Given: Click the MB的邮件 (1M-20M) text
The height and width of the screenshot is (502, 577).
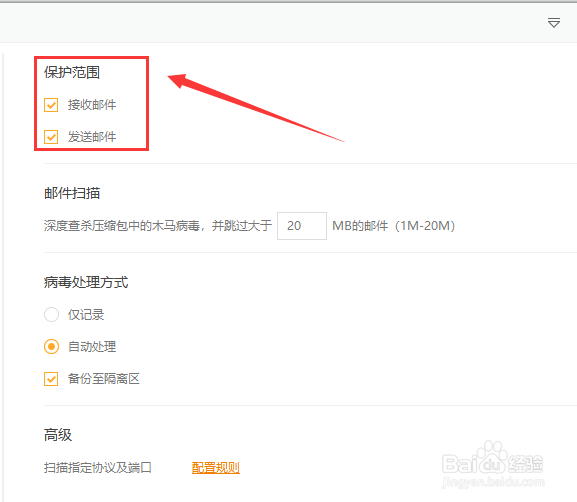Looking at the screenshot, I should [x=393, y=226].
